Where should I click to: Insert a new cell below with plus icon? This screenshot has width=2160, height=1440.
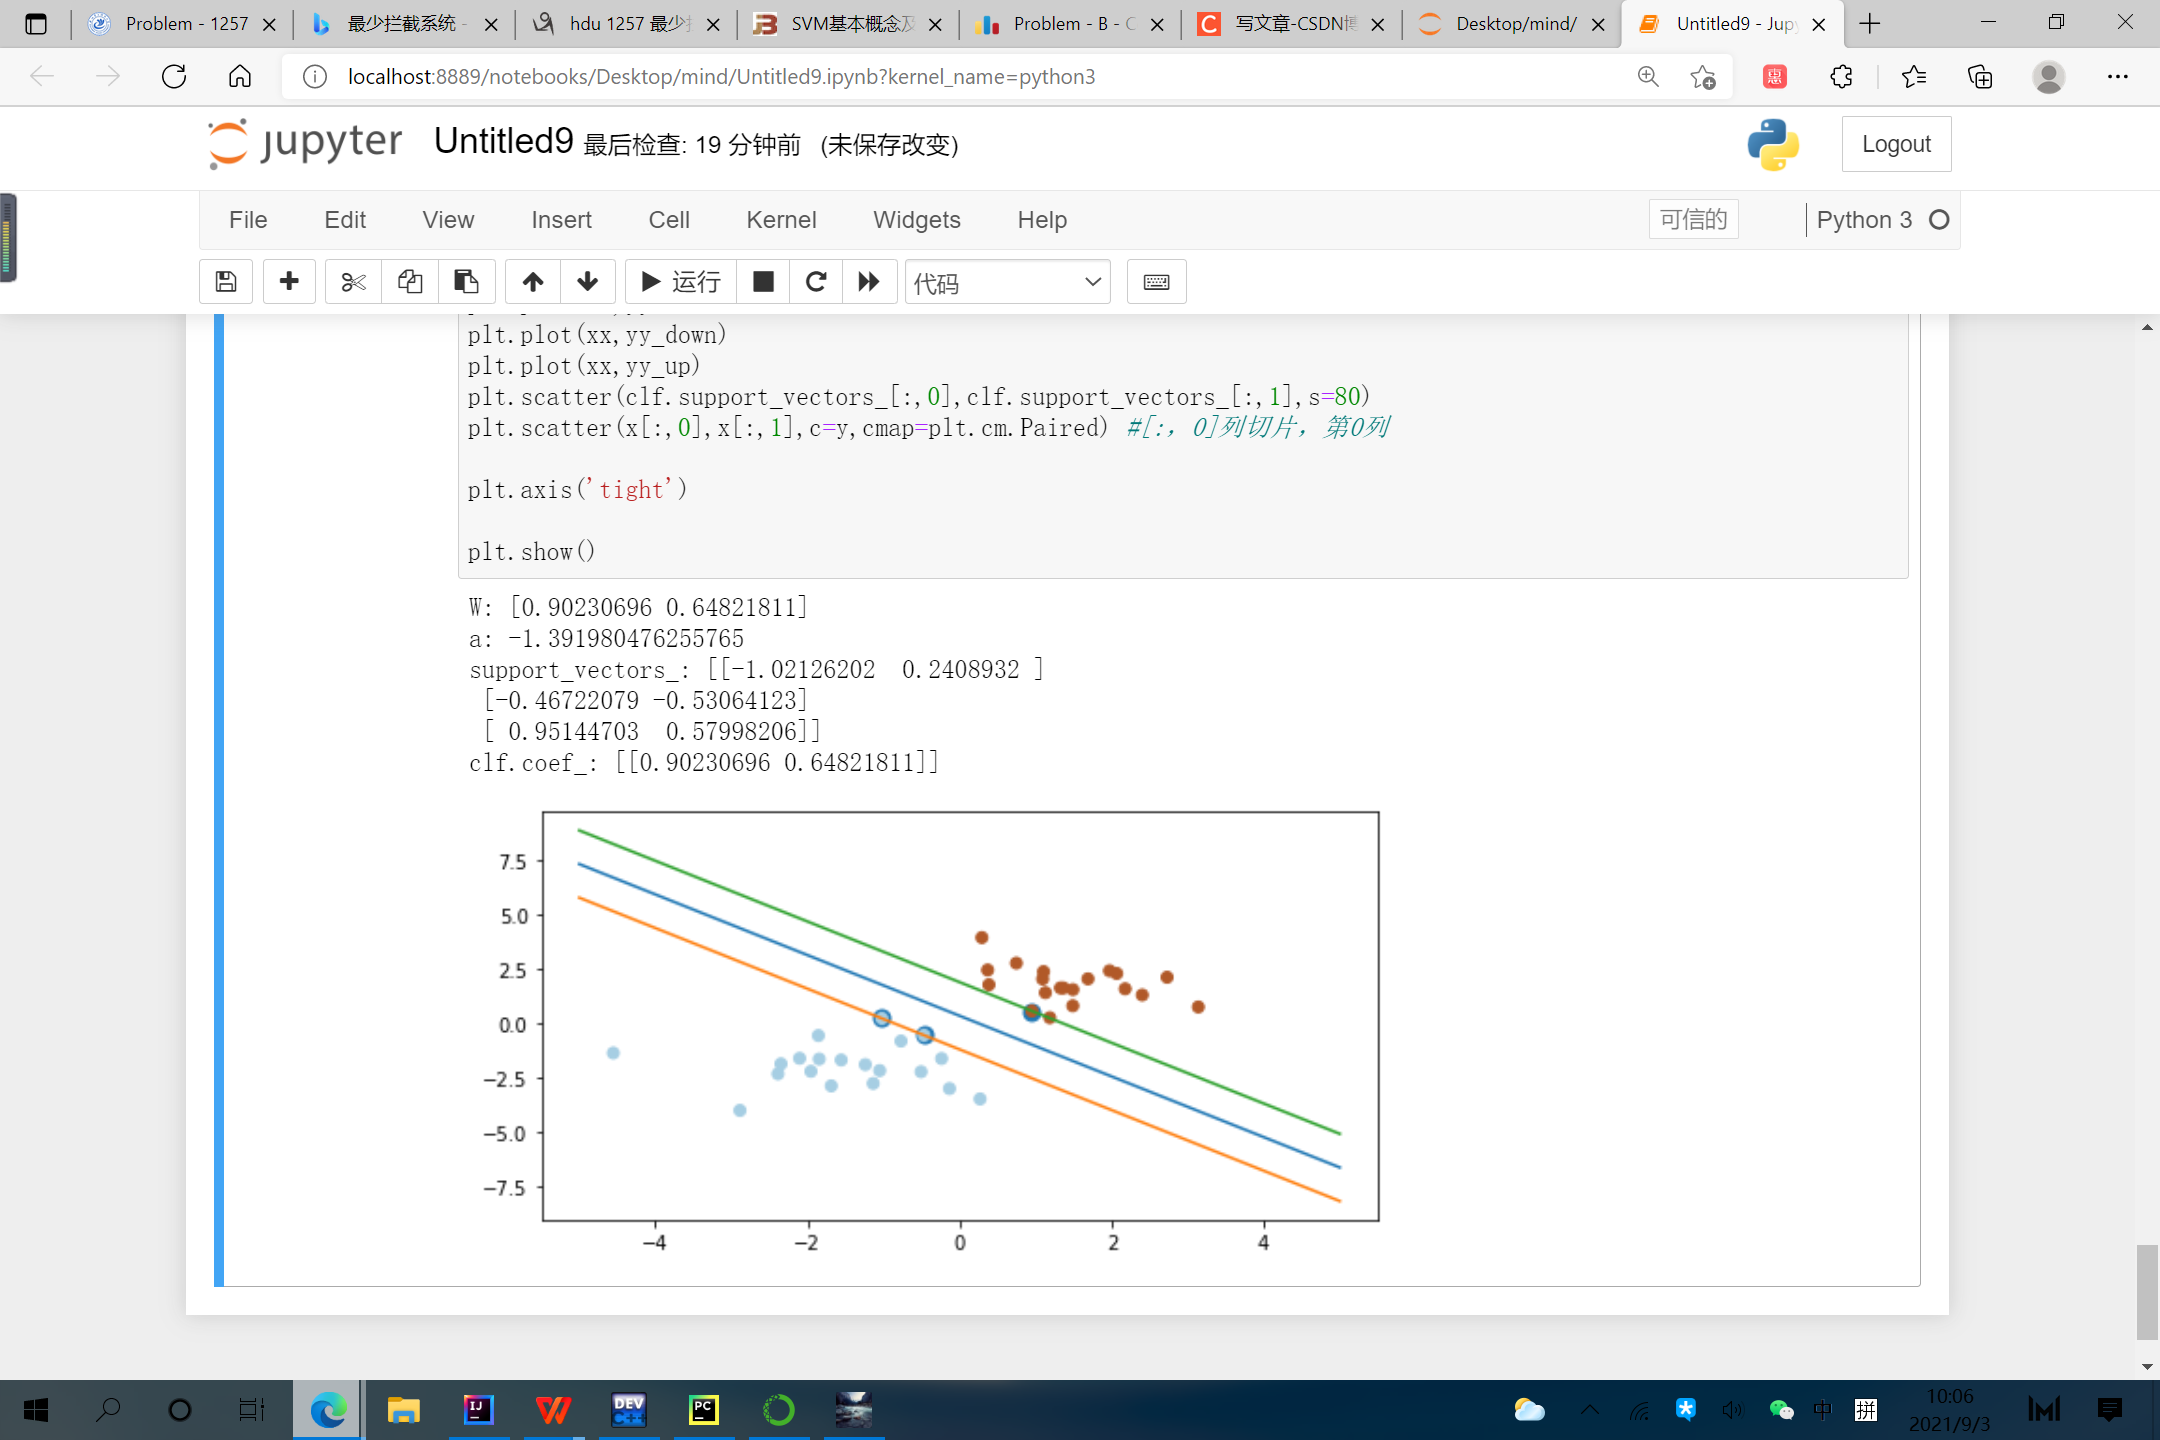point(289,282)
